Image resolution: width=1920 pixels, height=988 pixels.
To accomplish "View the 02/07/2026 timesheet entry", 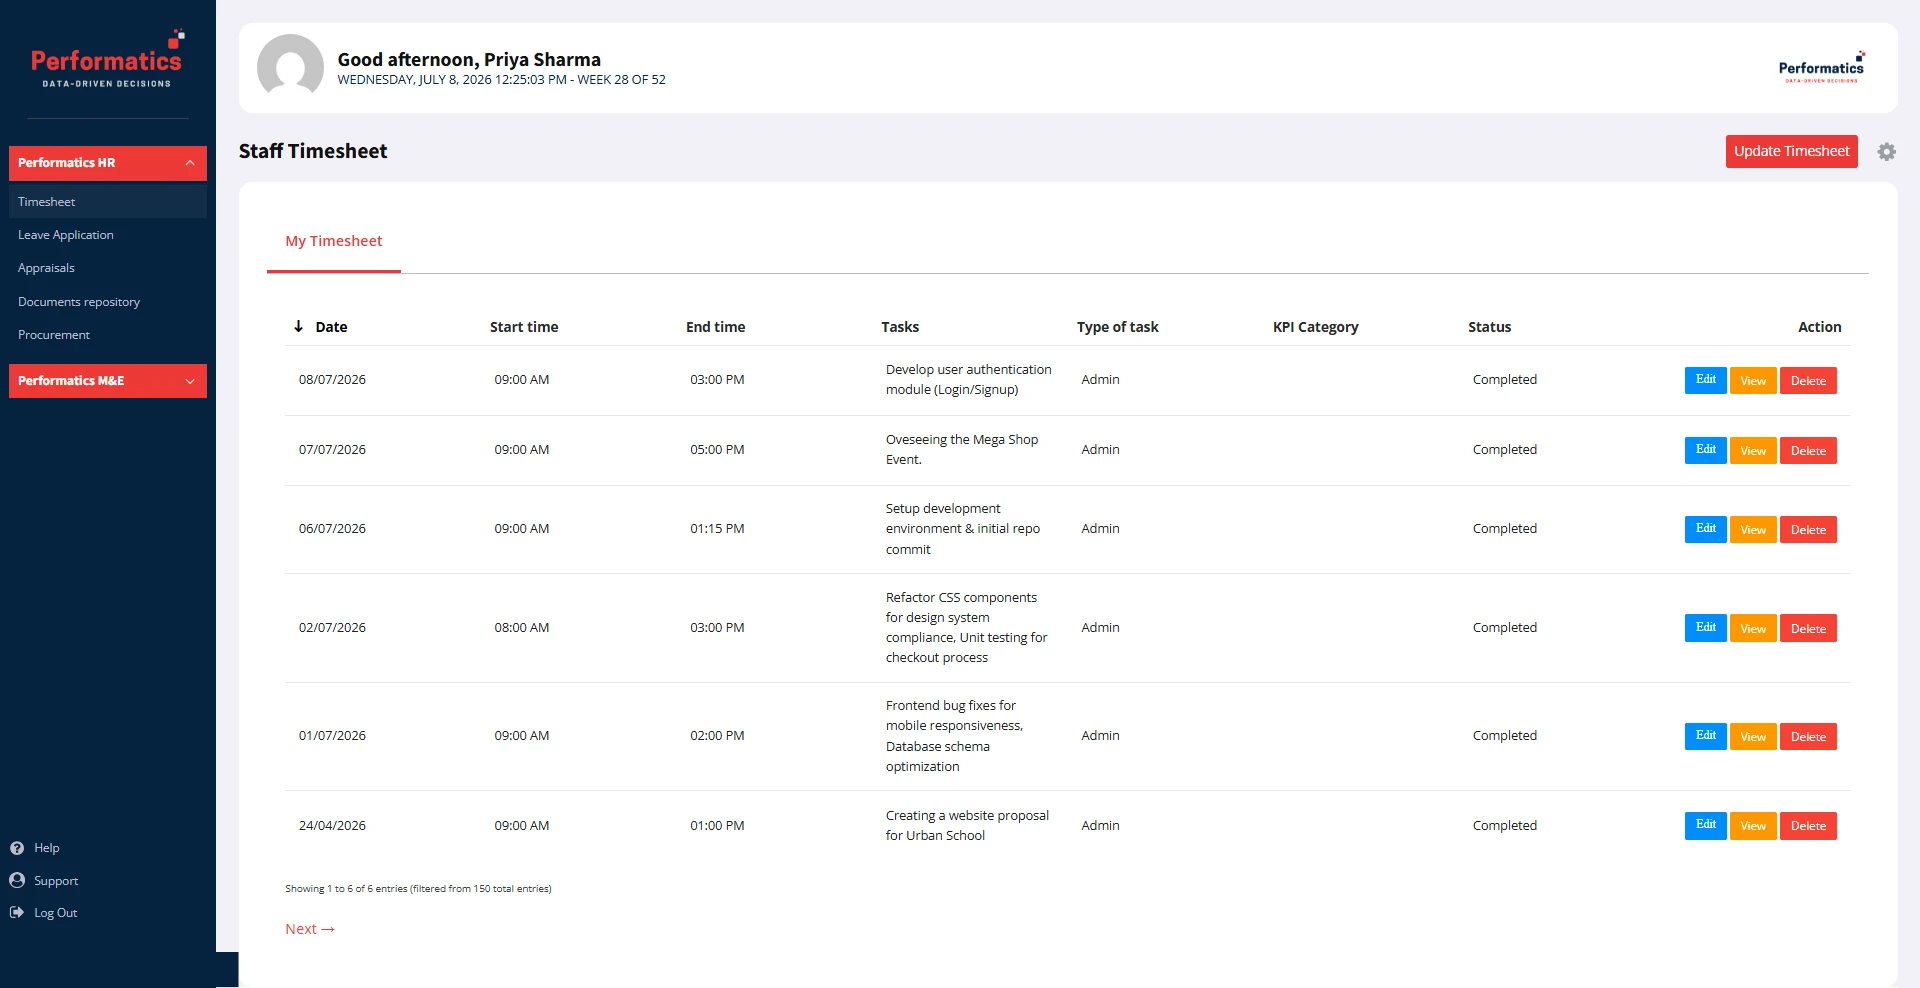I will click(1753, 628).
